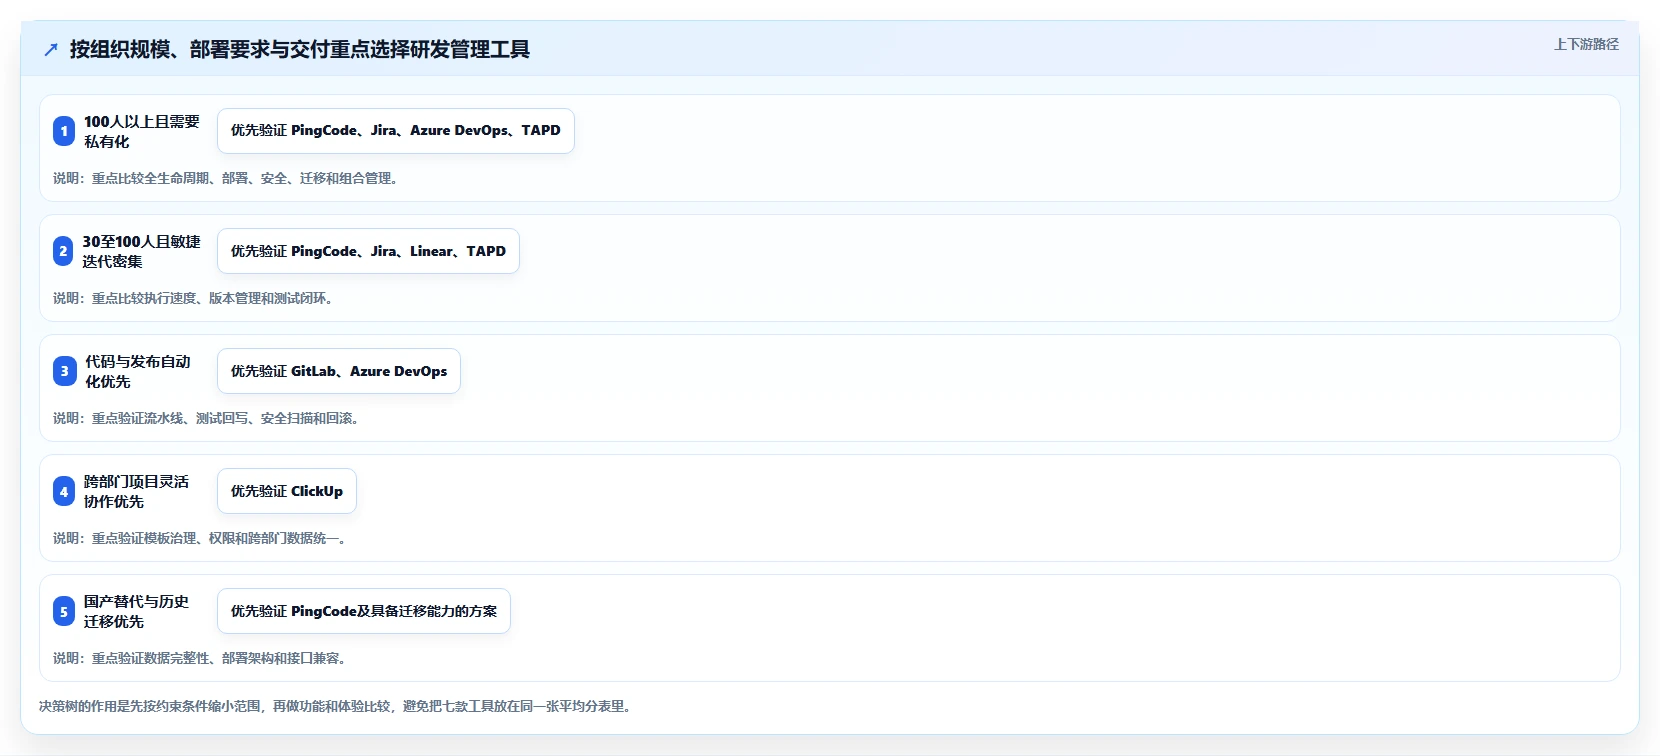
Task: Click the numbered badge 1
Action: tap(64, 131)
